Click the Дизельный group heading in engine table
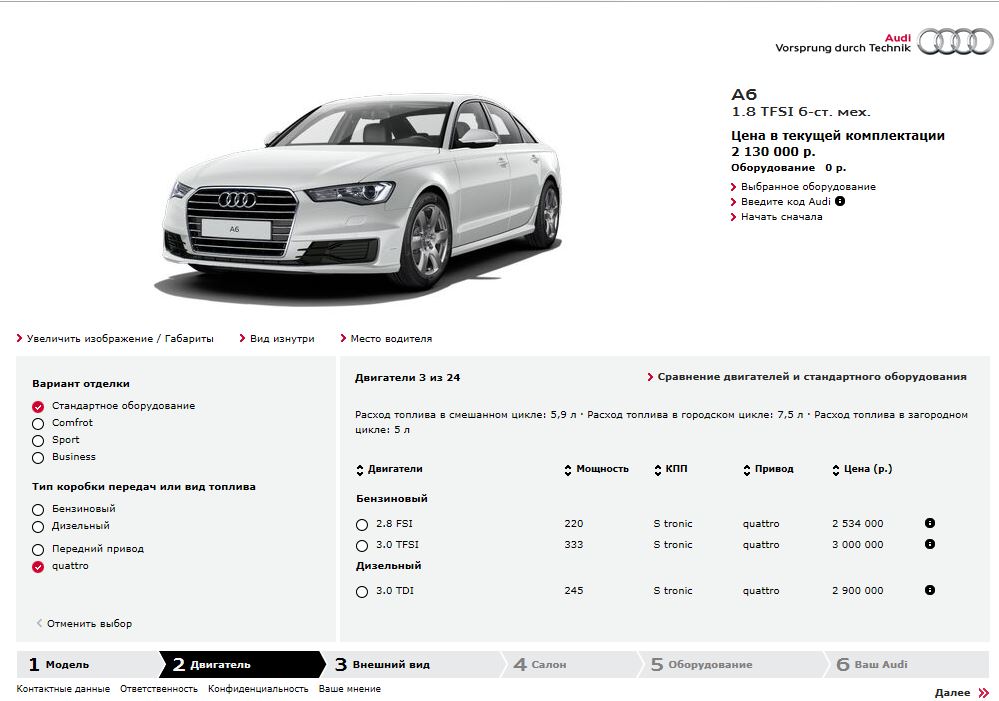This screenshot has height=701, width=999. pos(389,565)
